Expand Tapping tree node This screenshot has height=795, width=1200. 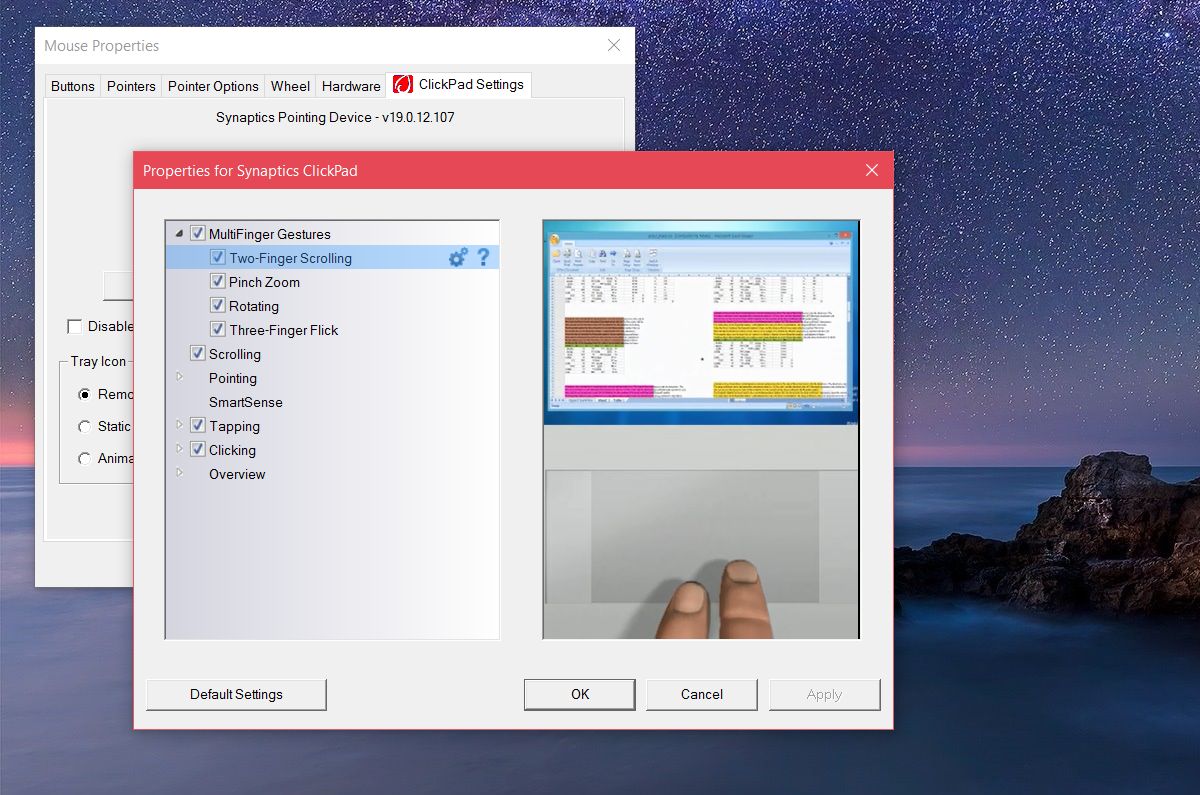180,425
